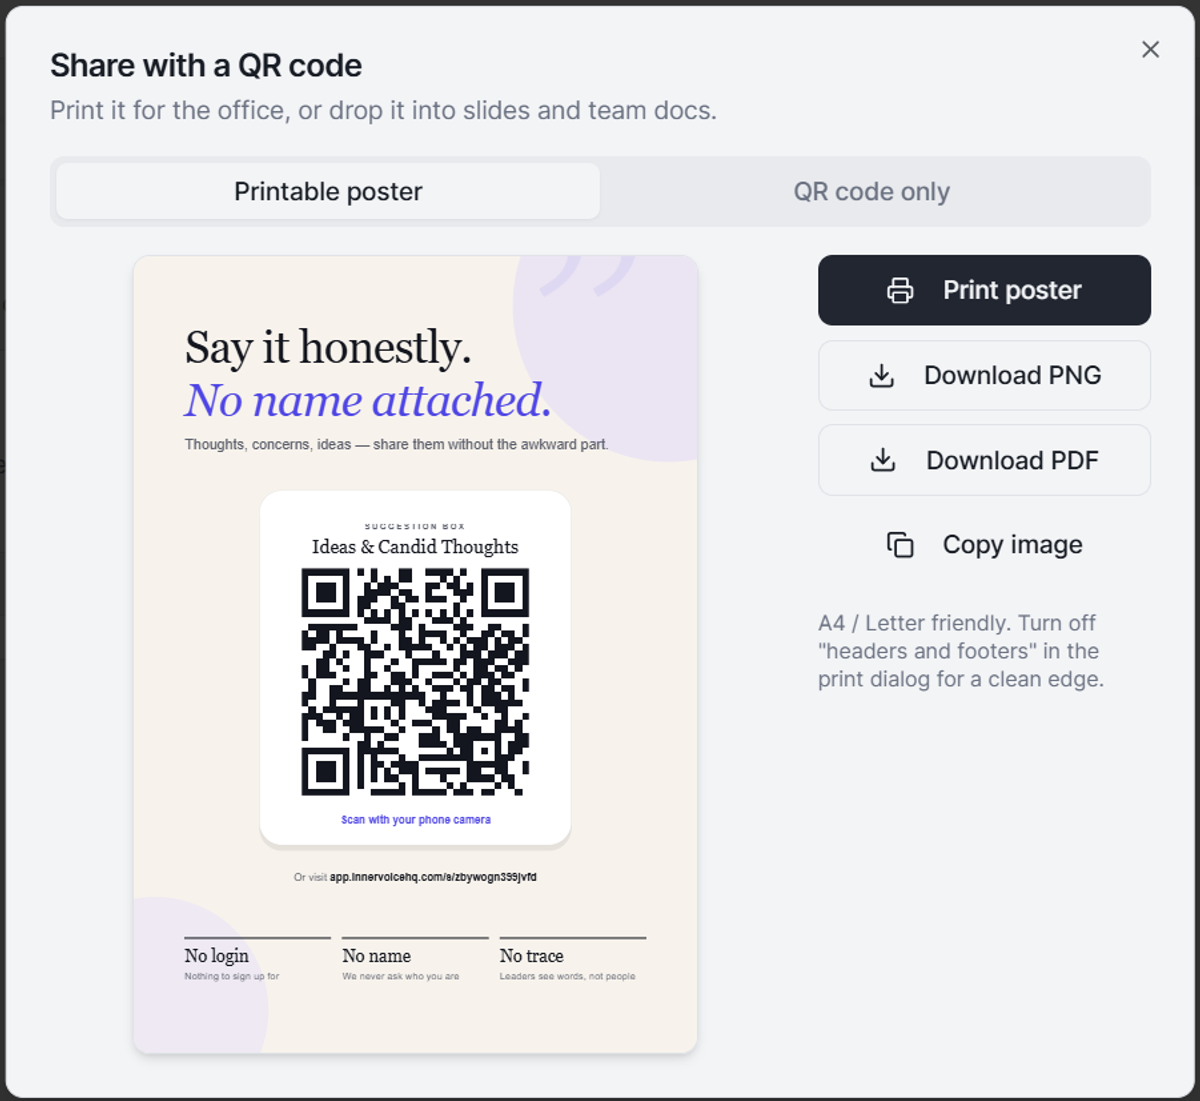
Task: Click the QR code in the poster preview
Action: pyautogui.click(x=415, y=682)
